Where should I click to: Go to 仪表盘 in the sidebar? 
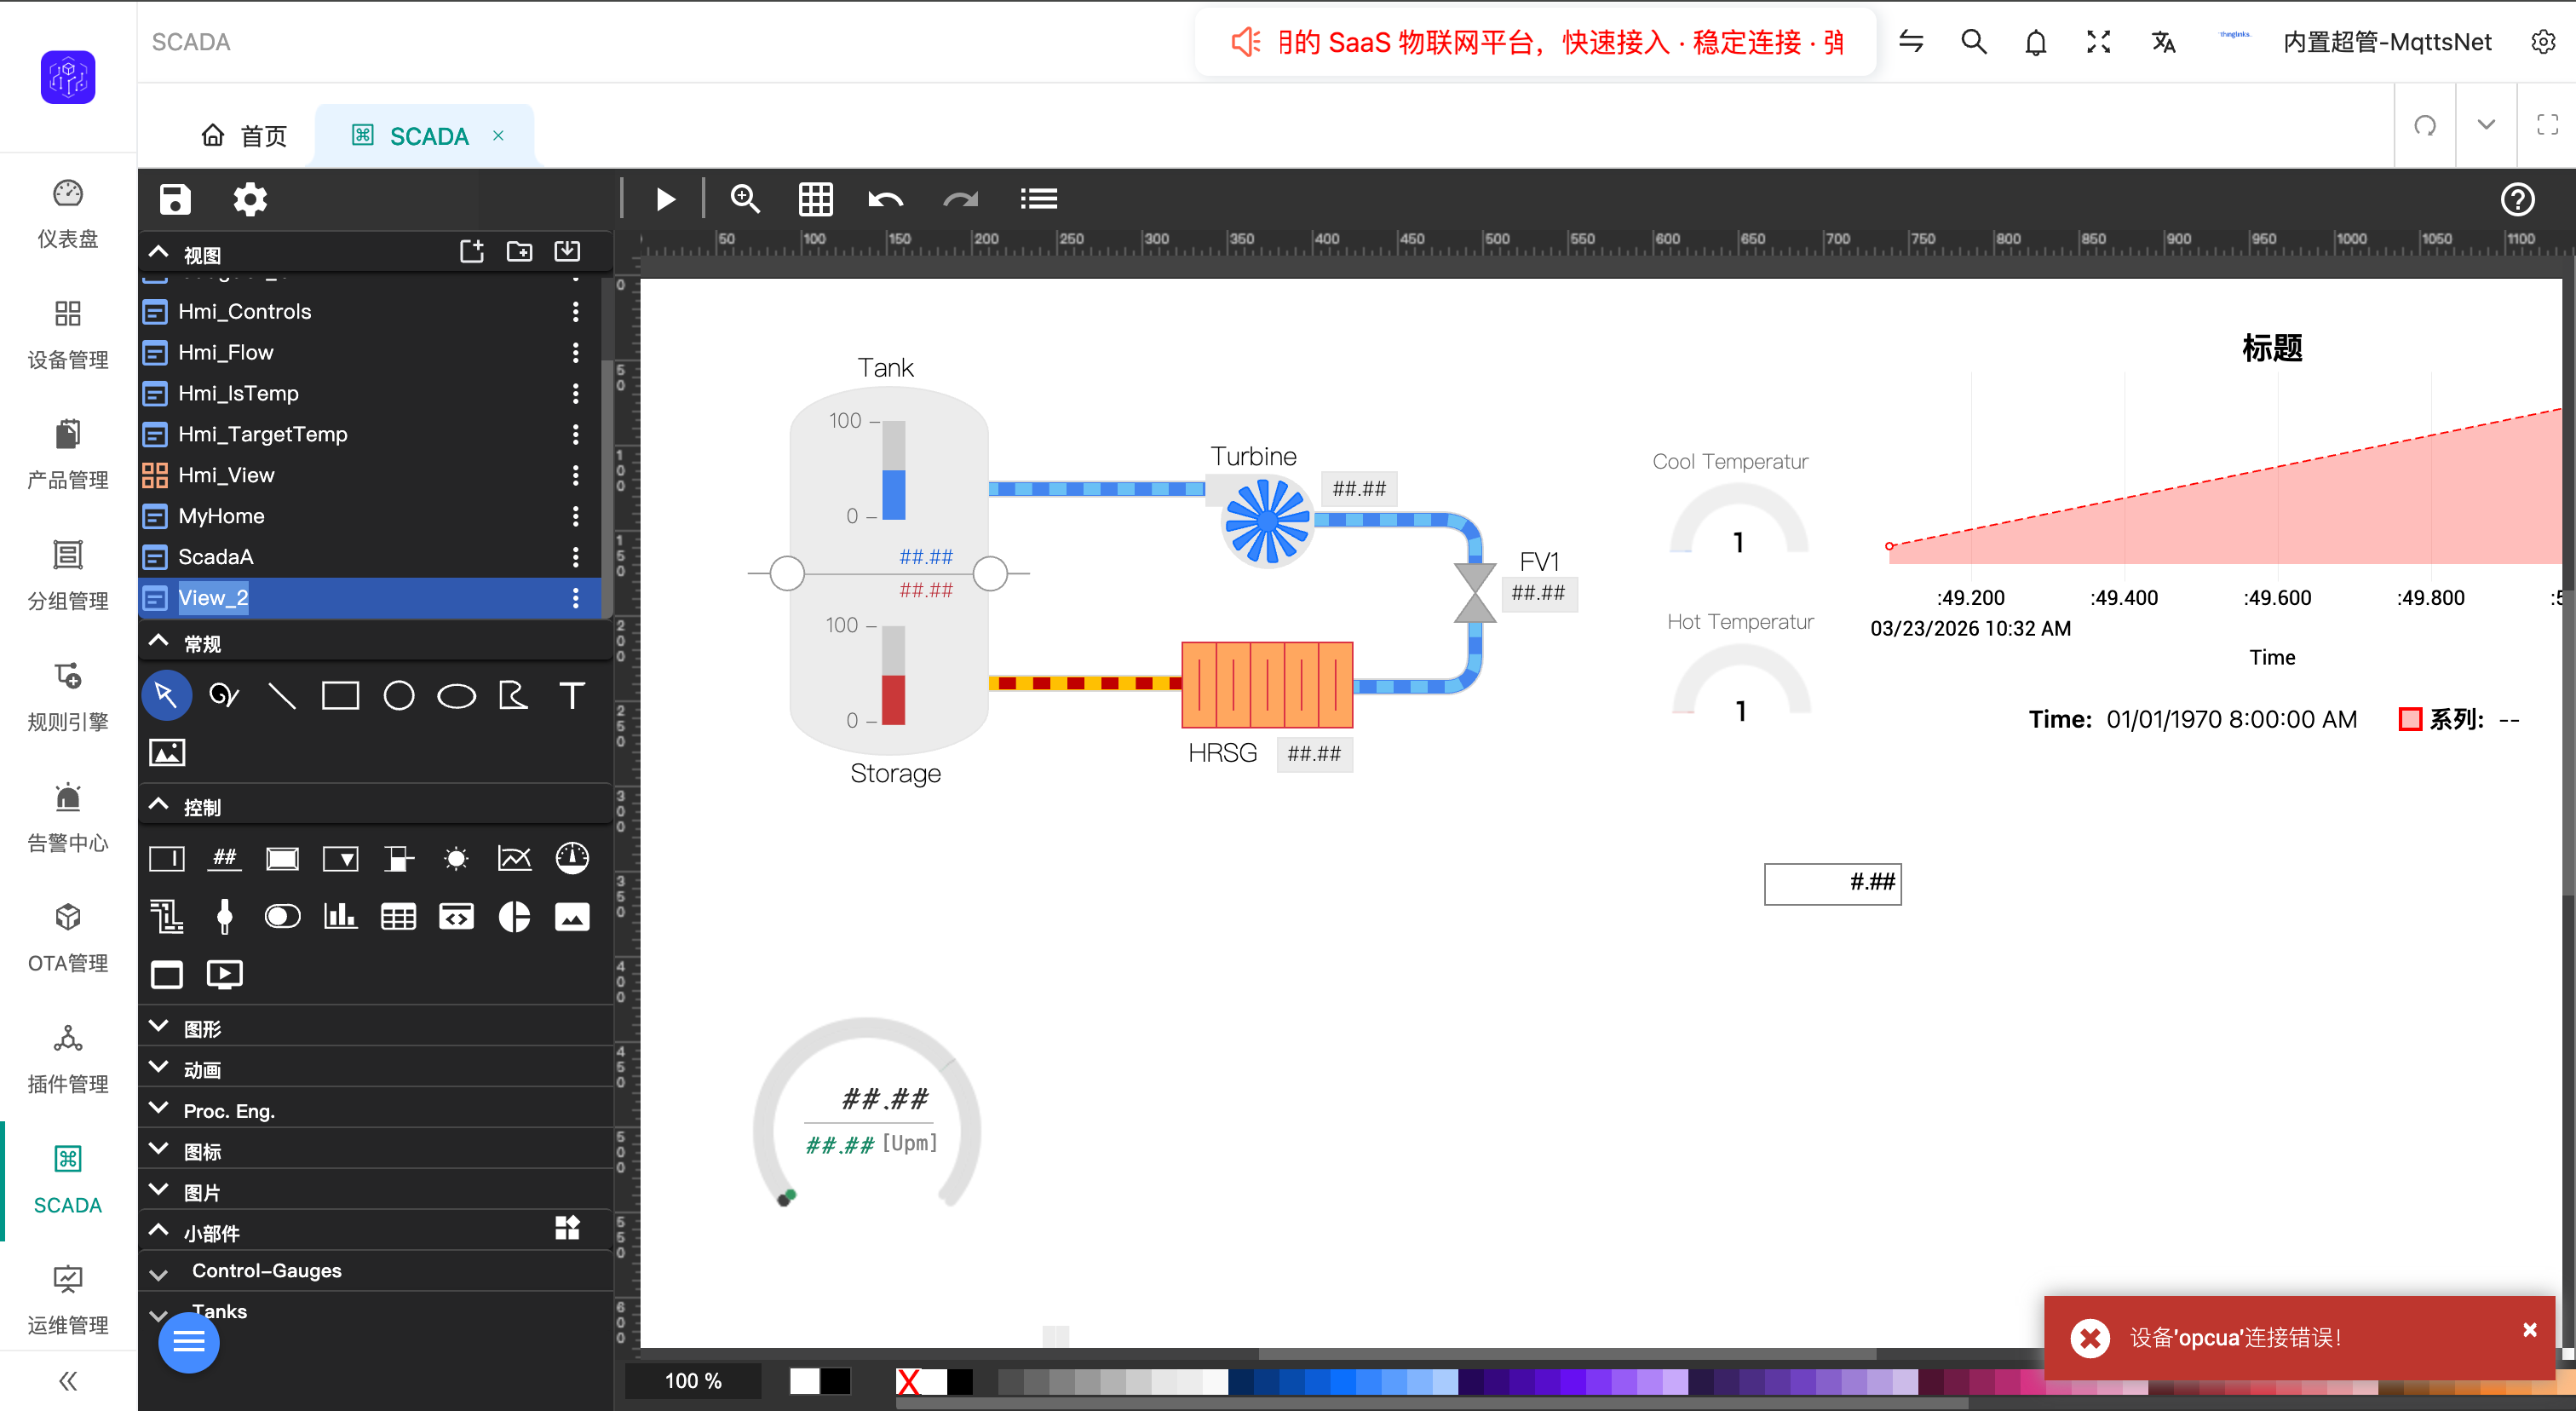(x=68, y=214)
